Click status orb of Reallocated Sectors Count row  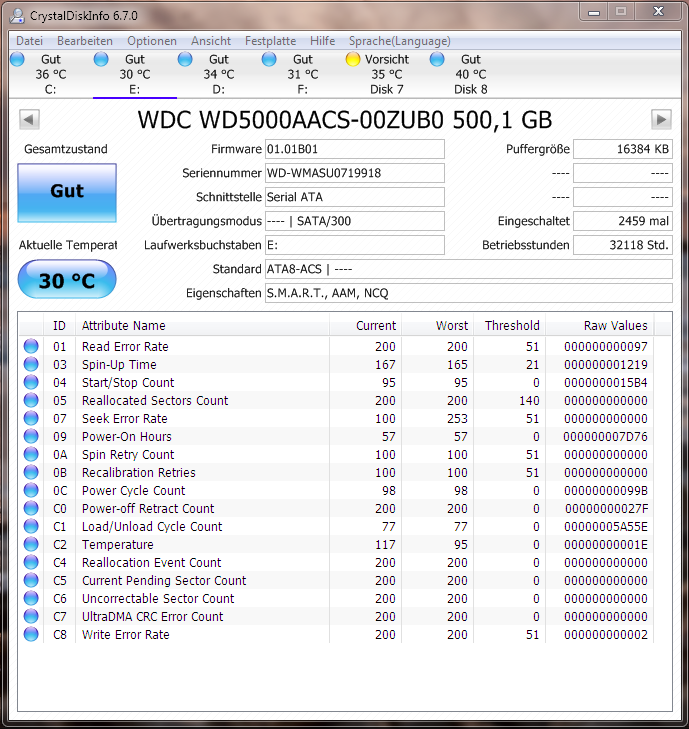coord(31,400)
